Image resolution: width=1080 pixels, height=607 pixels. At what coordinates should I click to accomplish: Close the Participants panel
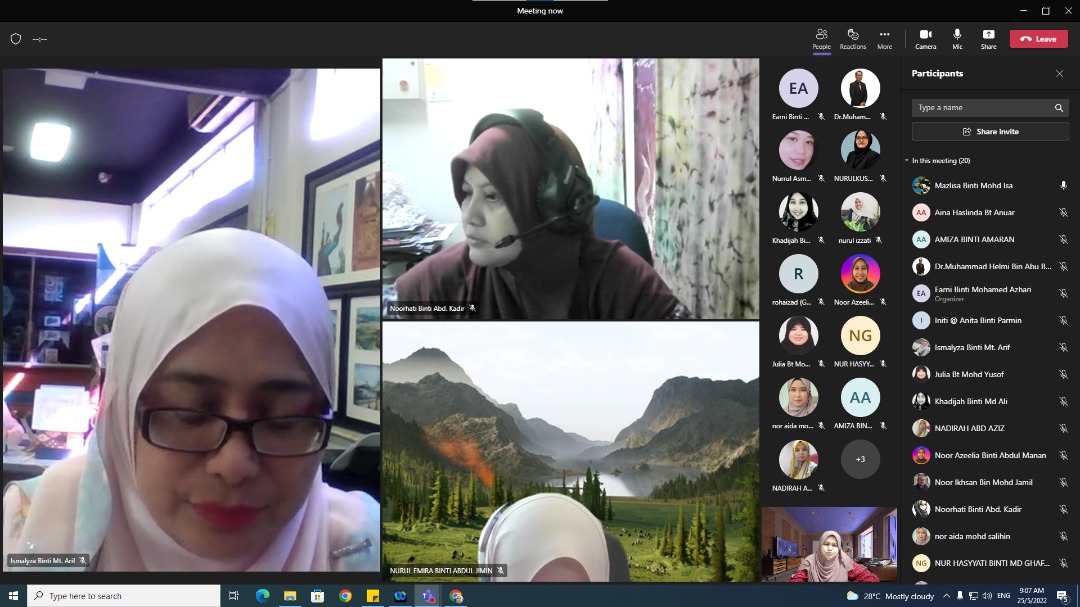click(1059, 74)
